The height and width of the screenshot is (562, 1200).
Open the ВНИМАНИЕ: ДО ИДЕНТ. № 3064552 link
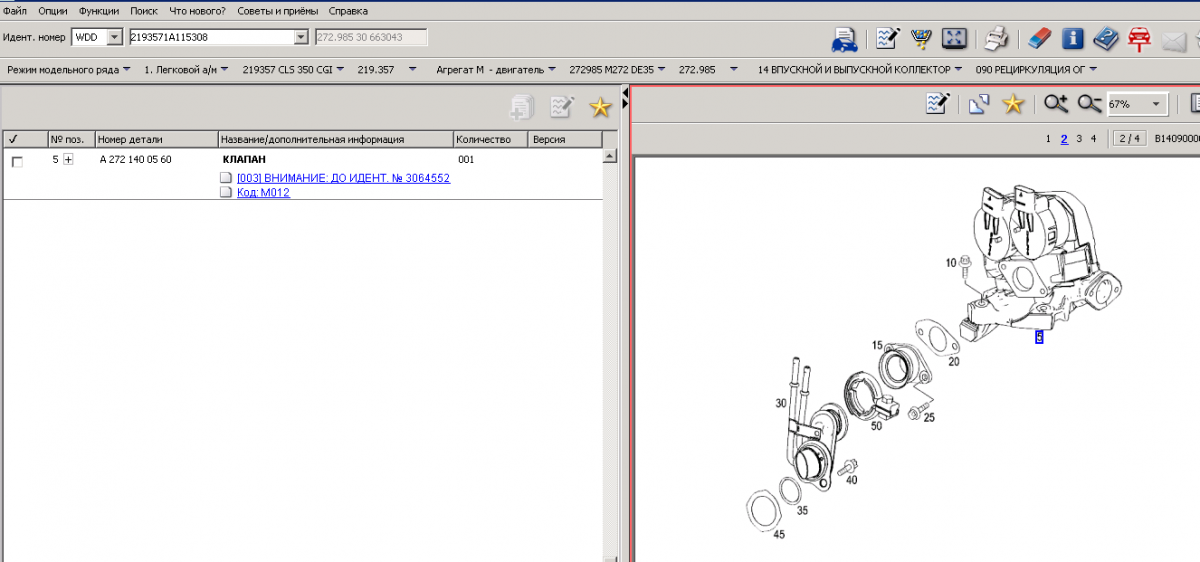[343, 178]
